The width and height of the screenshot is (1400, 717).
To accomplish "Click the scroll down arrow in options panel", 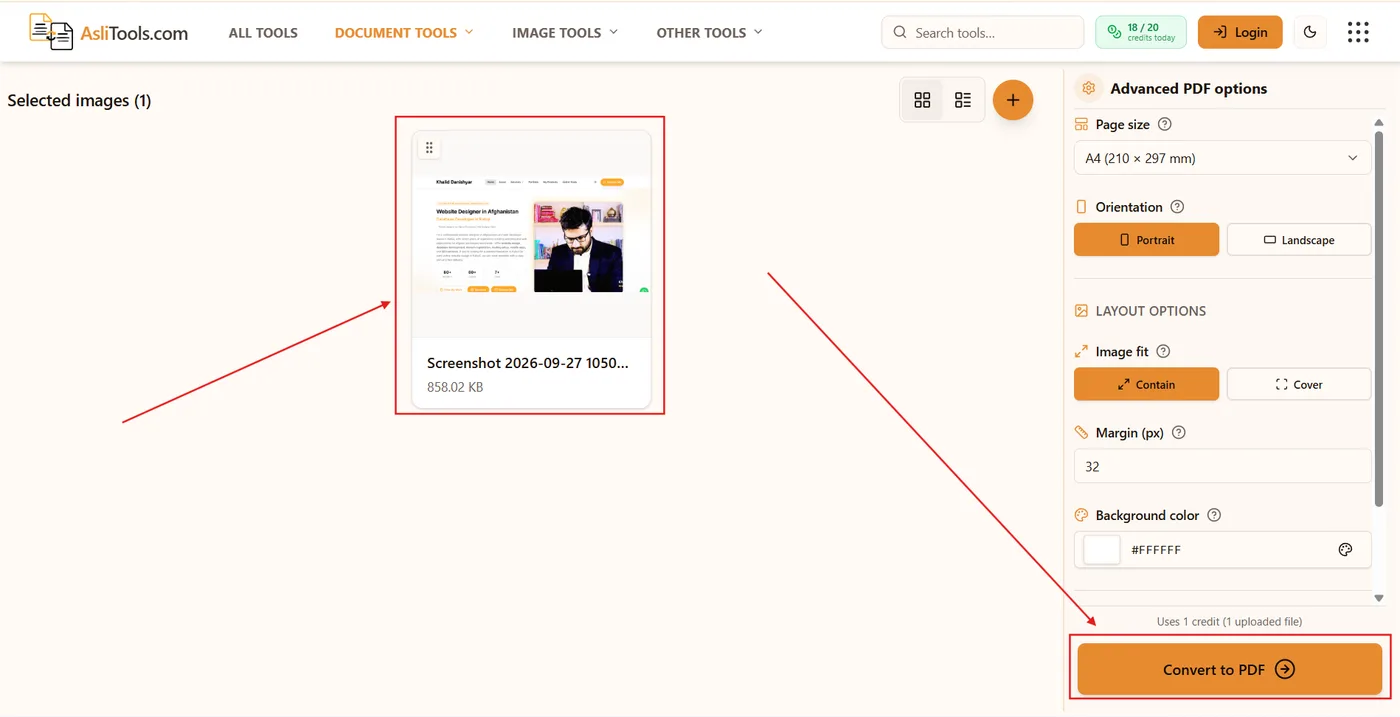I will pos(1379,598).
